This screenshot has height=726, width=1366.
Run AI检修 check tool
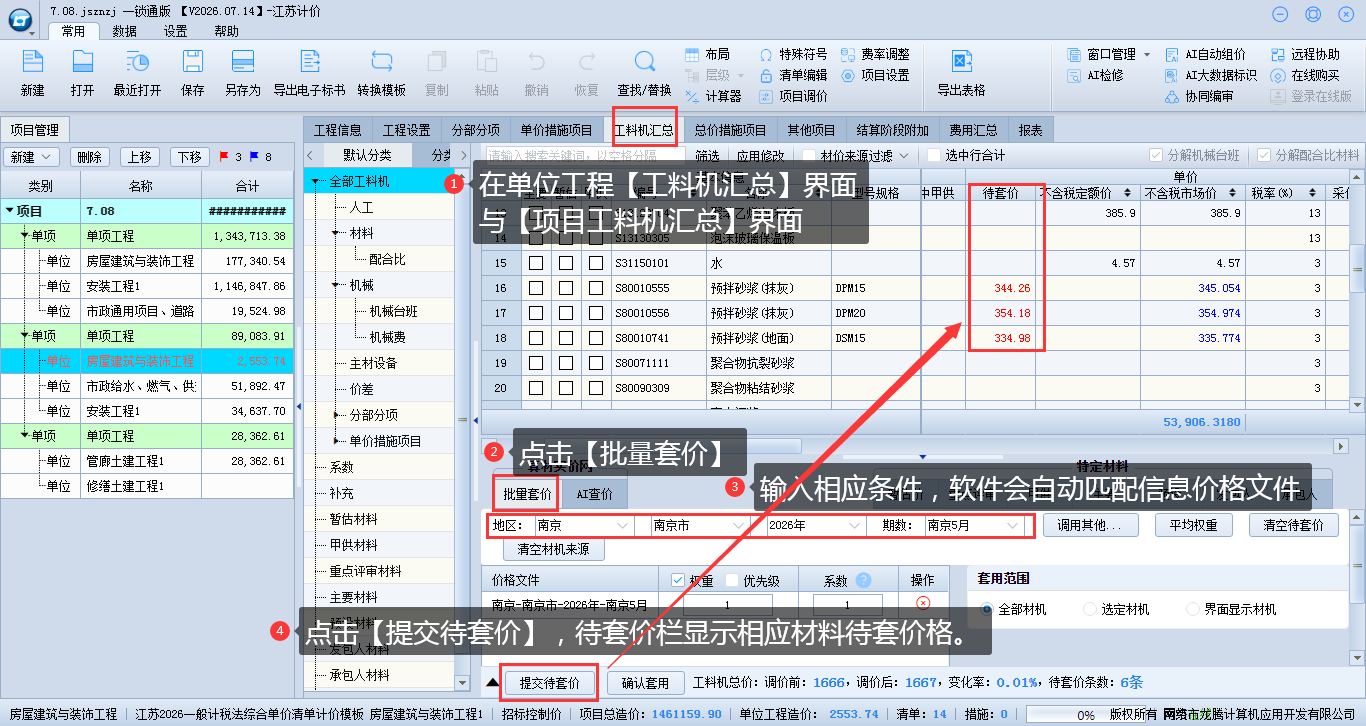pyautogui.click(x=1096, y=75)
